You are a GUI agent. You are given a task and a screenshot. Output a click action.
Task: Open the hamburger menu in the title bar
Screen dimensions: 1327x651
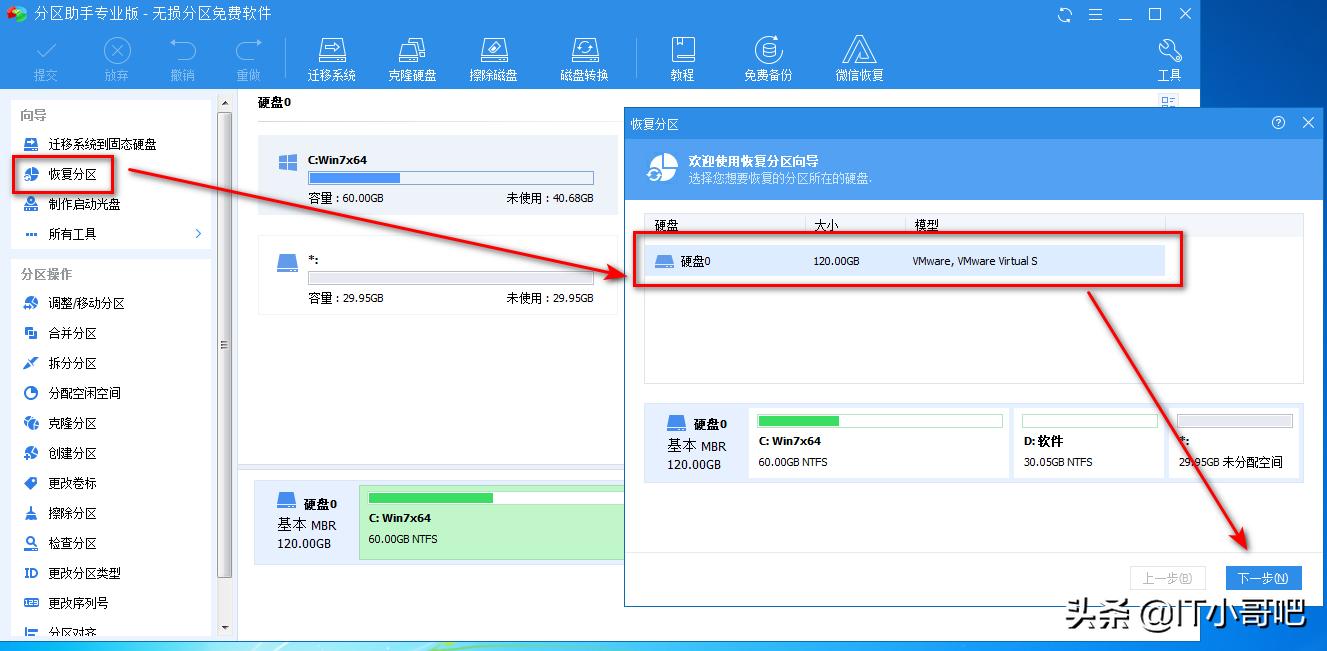(x=1095, y=14)
